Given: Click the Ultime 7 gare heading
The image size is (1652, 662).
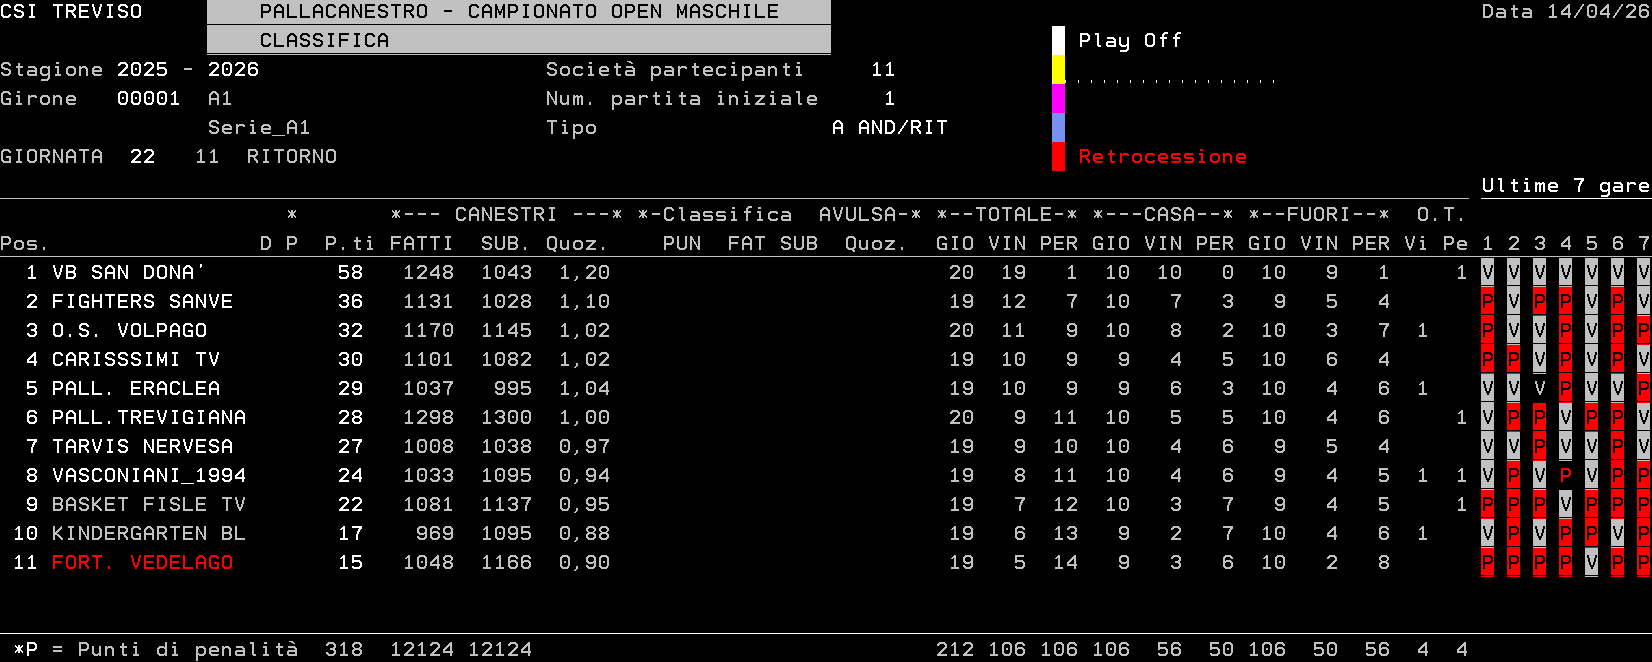Looking at the screenshot, I should [x=1565, y=186].
